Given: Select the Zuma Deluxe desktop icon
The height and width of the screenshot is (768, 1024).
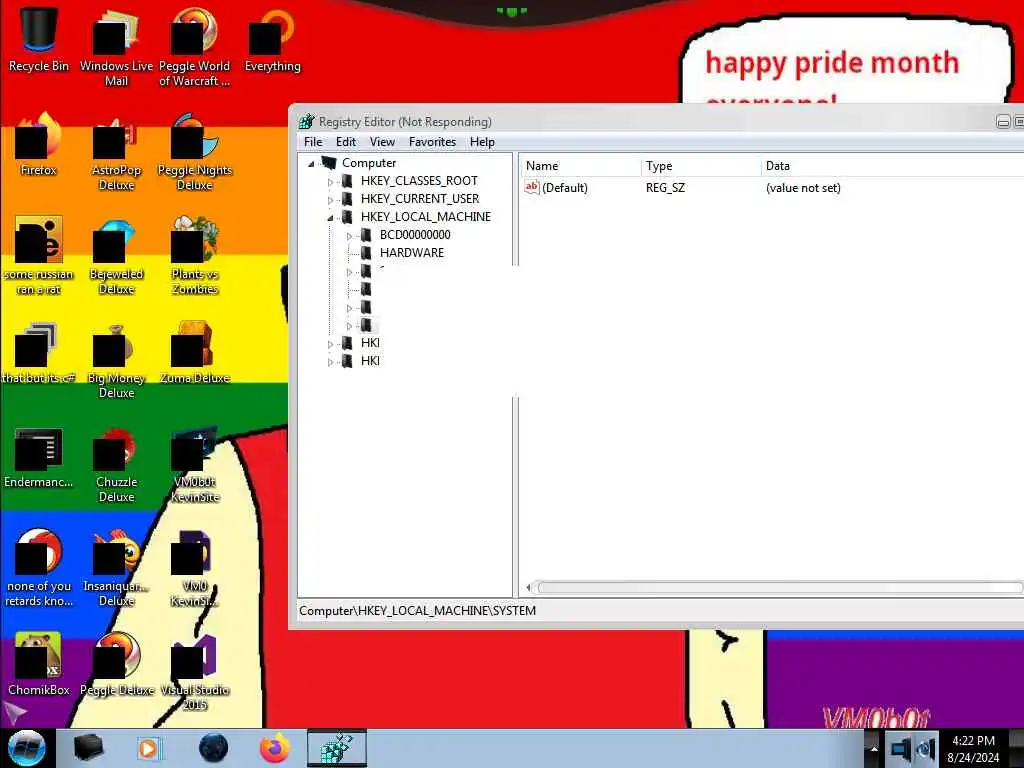Looking at the screenshot, I should click(x=195, y=353).
